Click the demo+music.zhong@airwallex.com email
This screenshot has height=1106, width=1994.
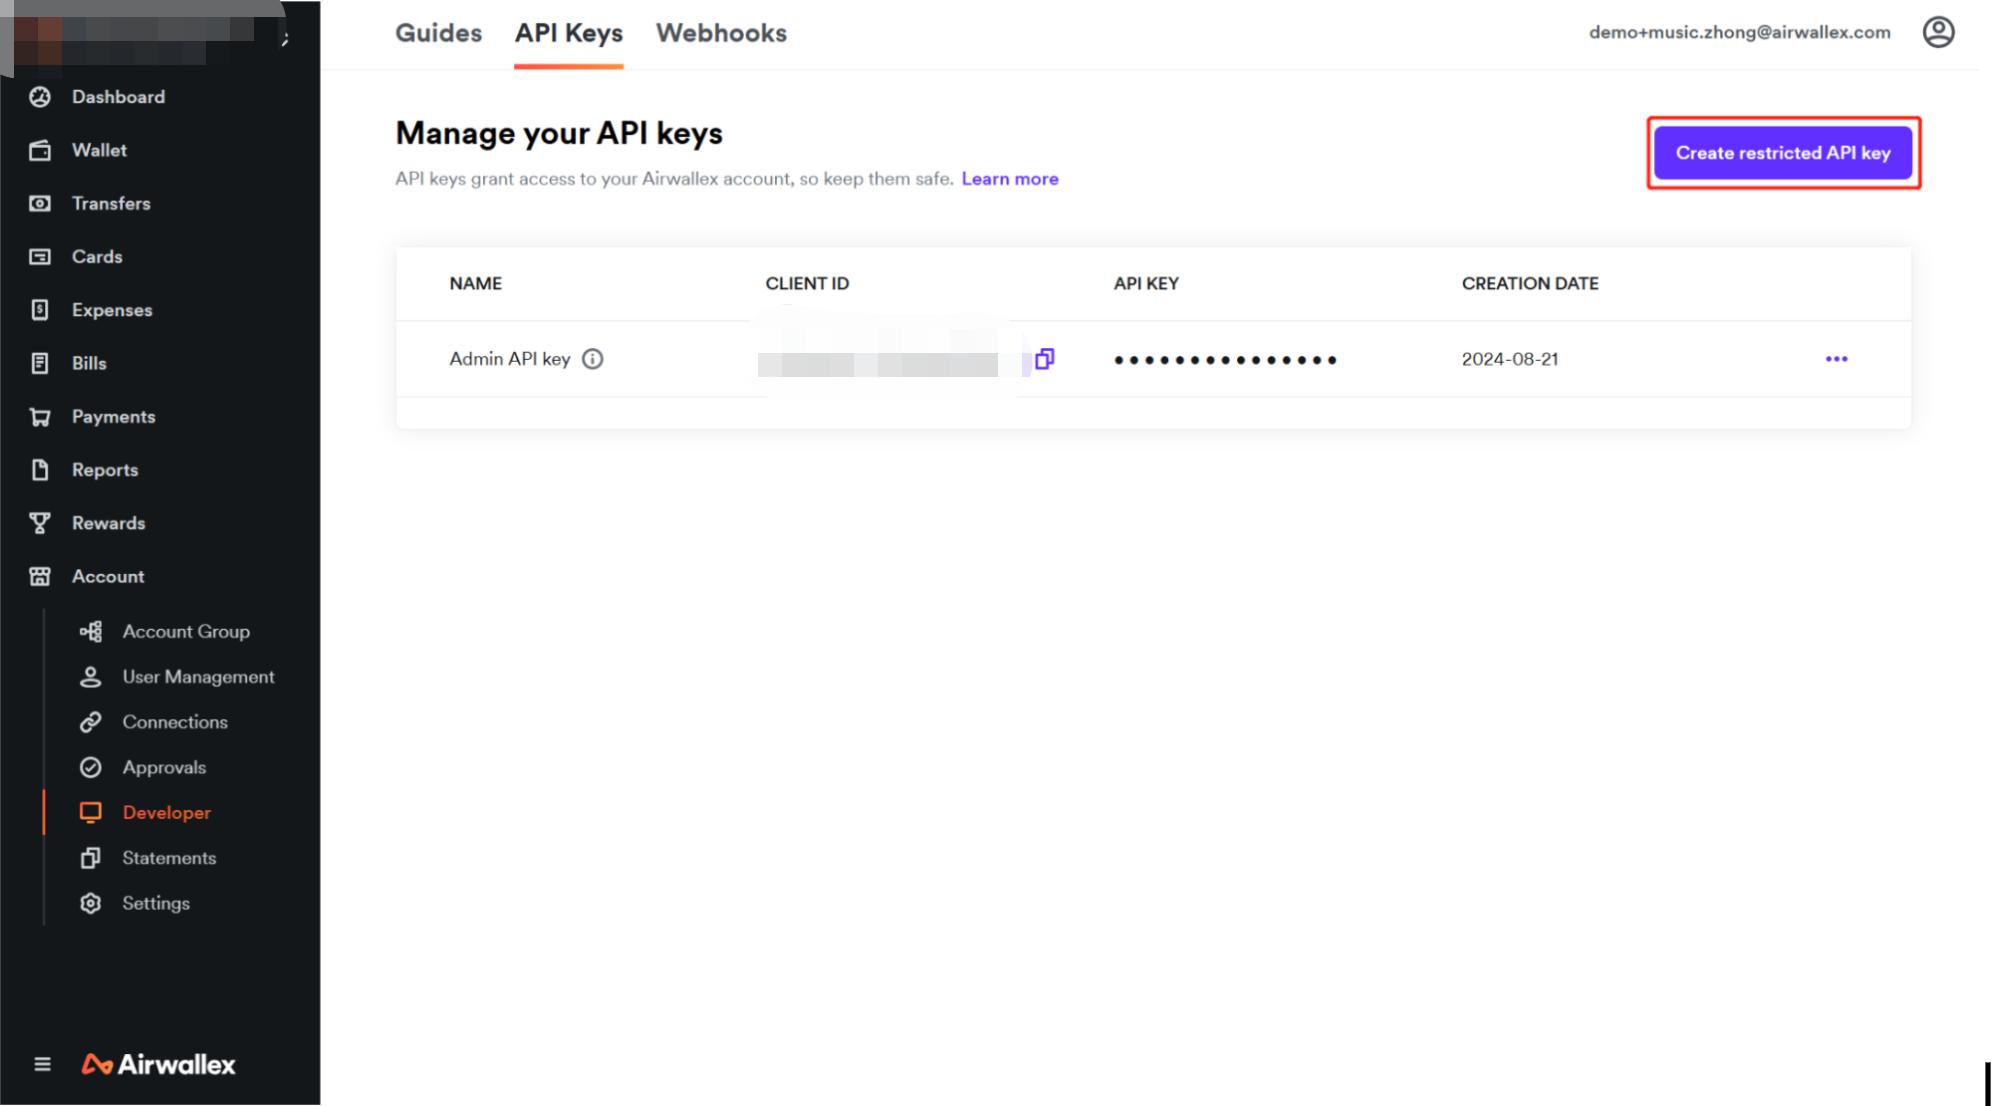[1740, 32]
